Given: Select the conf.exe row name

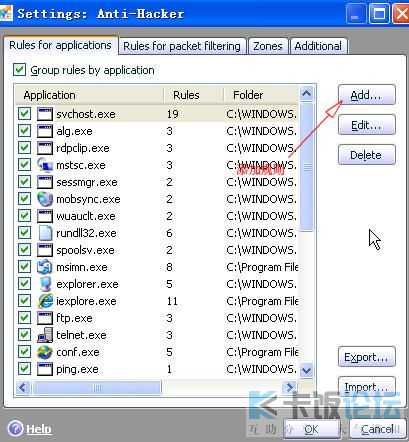Looking at the screenshot, I should click(78, 352).
